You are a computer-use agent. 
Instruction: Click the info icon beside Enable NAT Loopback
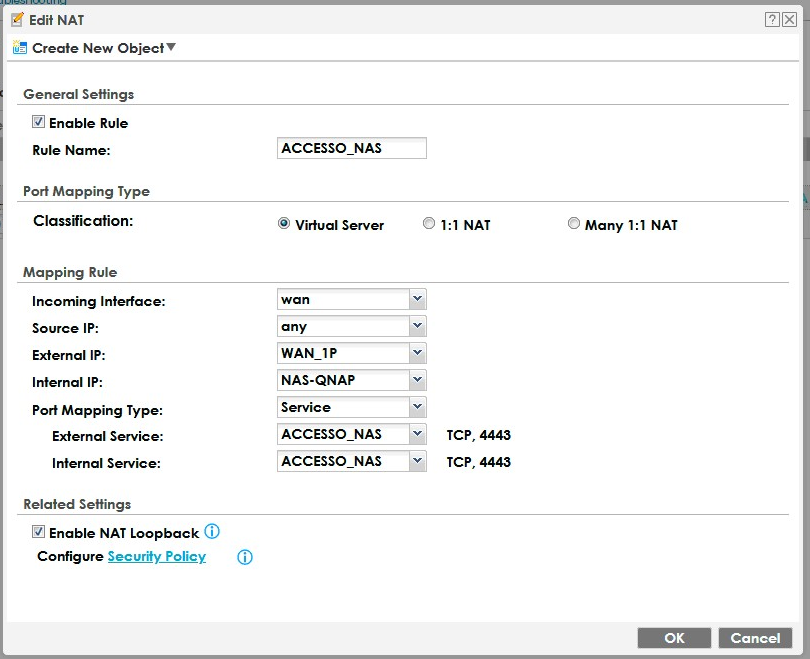[212, 531]
